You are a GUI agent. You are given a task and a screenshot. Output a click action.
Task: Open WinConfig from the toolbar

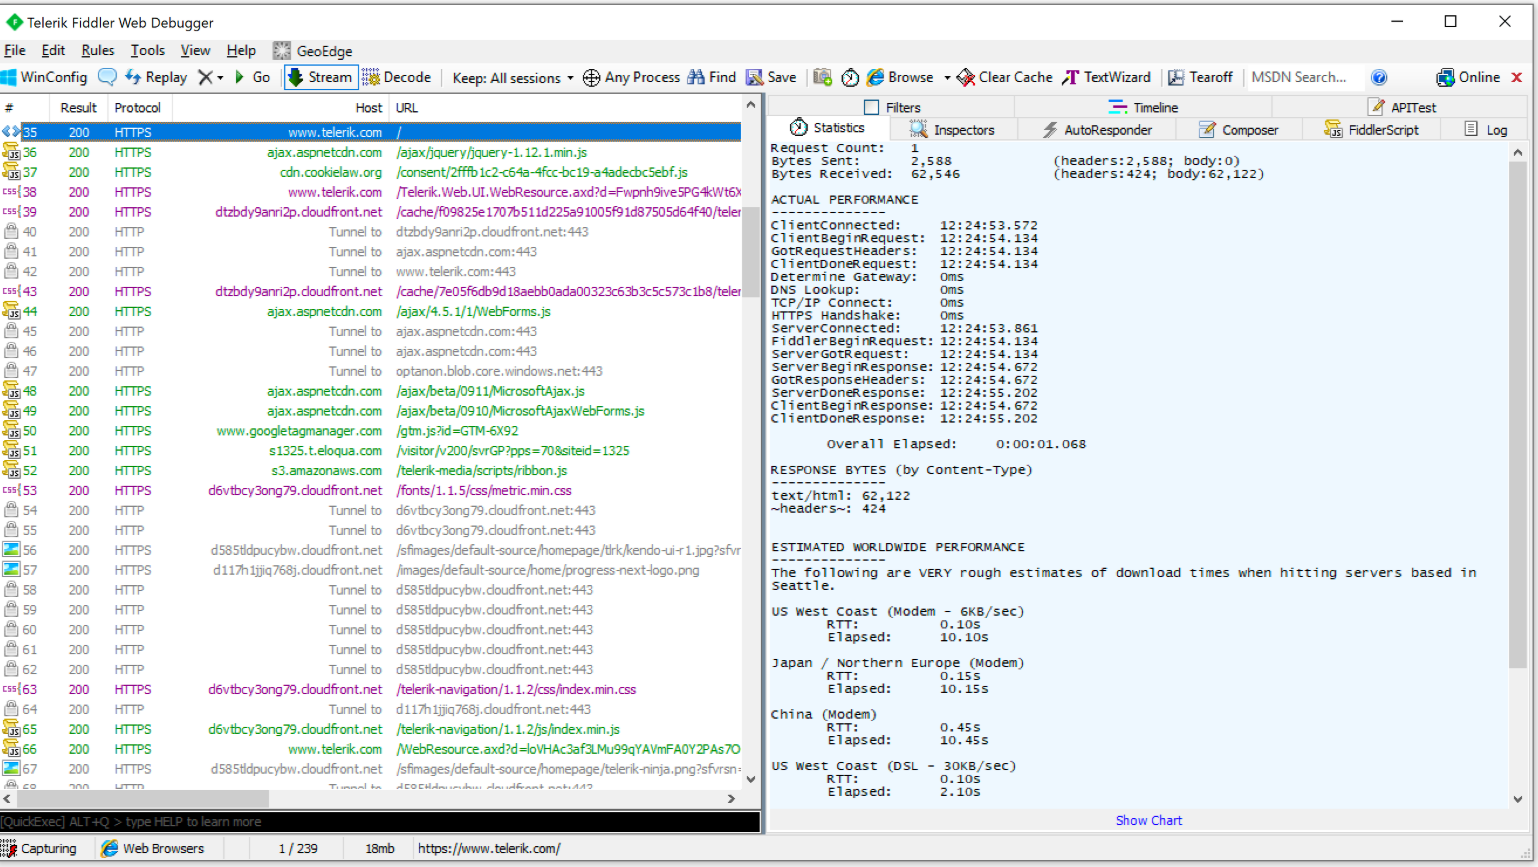click(x=45, y=77)
